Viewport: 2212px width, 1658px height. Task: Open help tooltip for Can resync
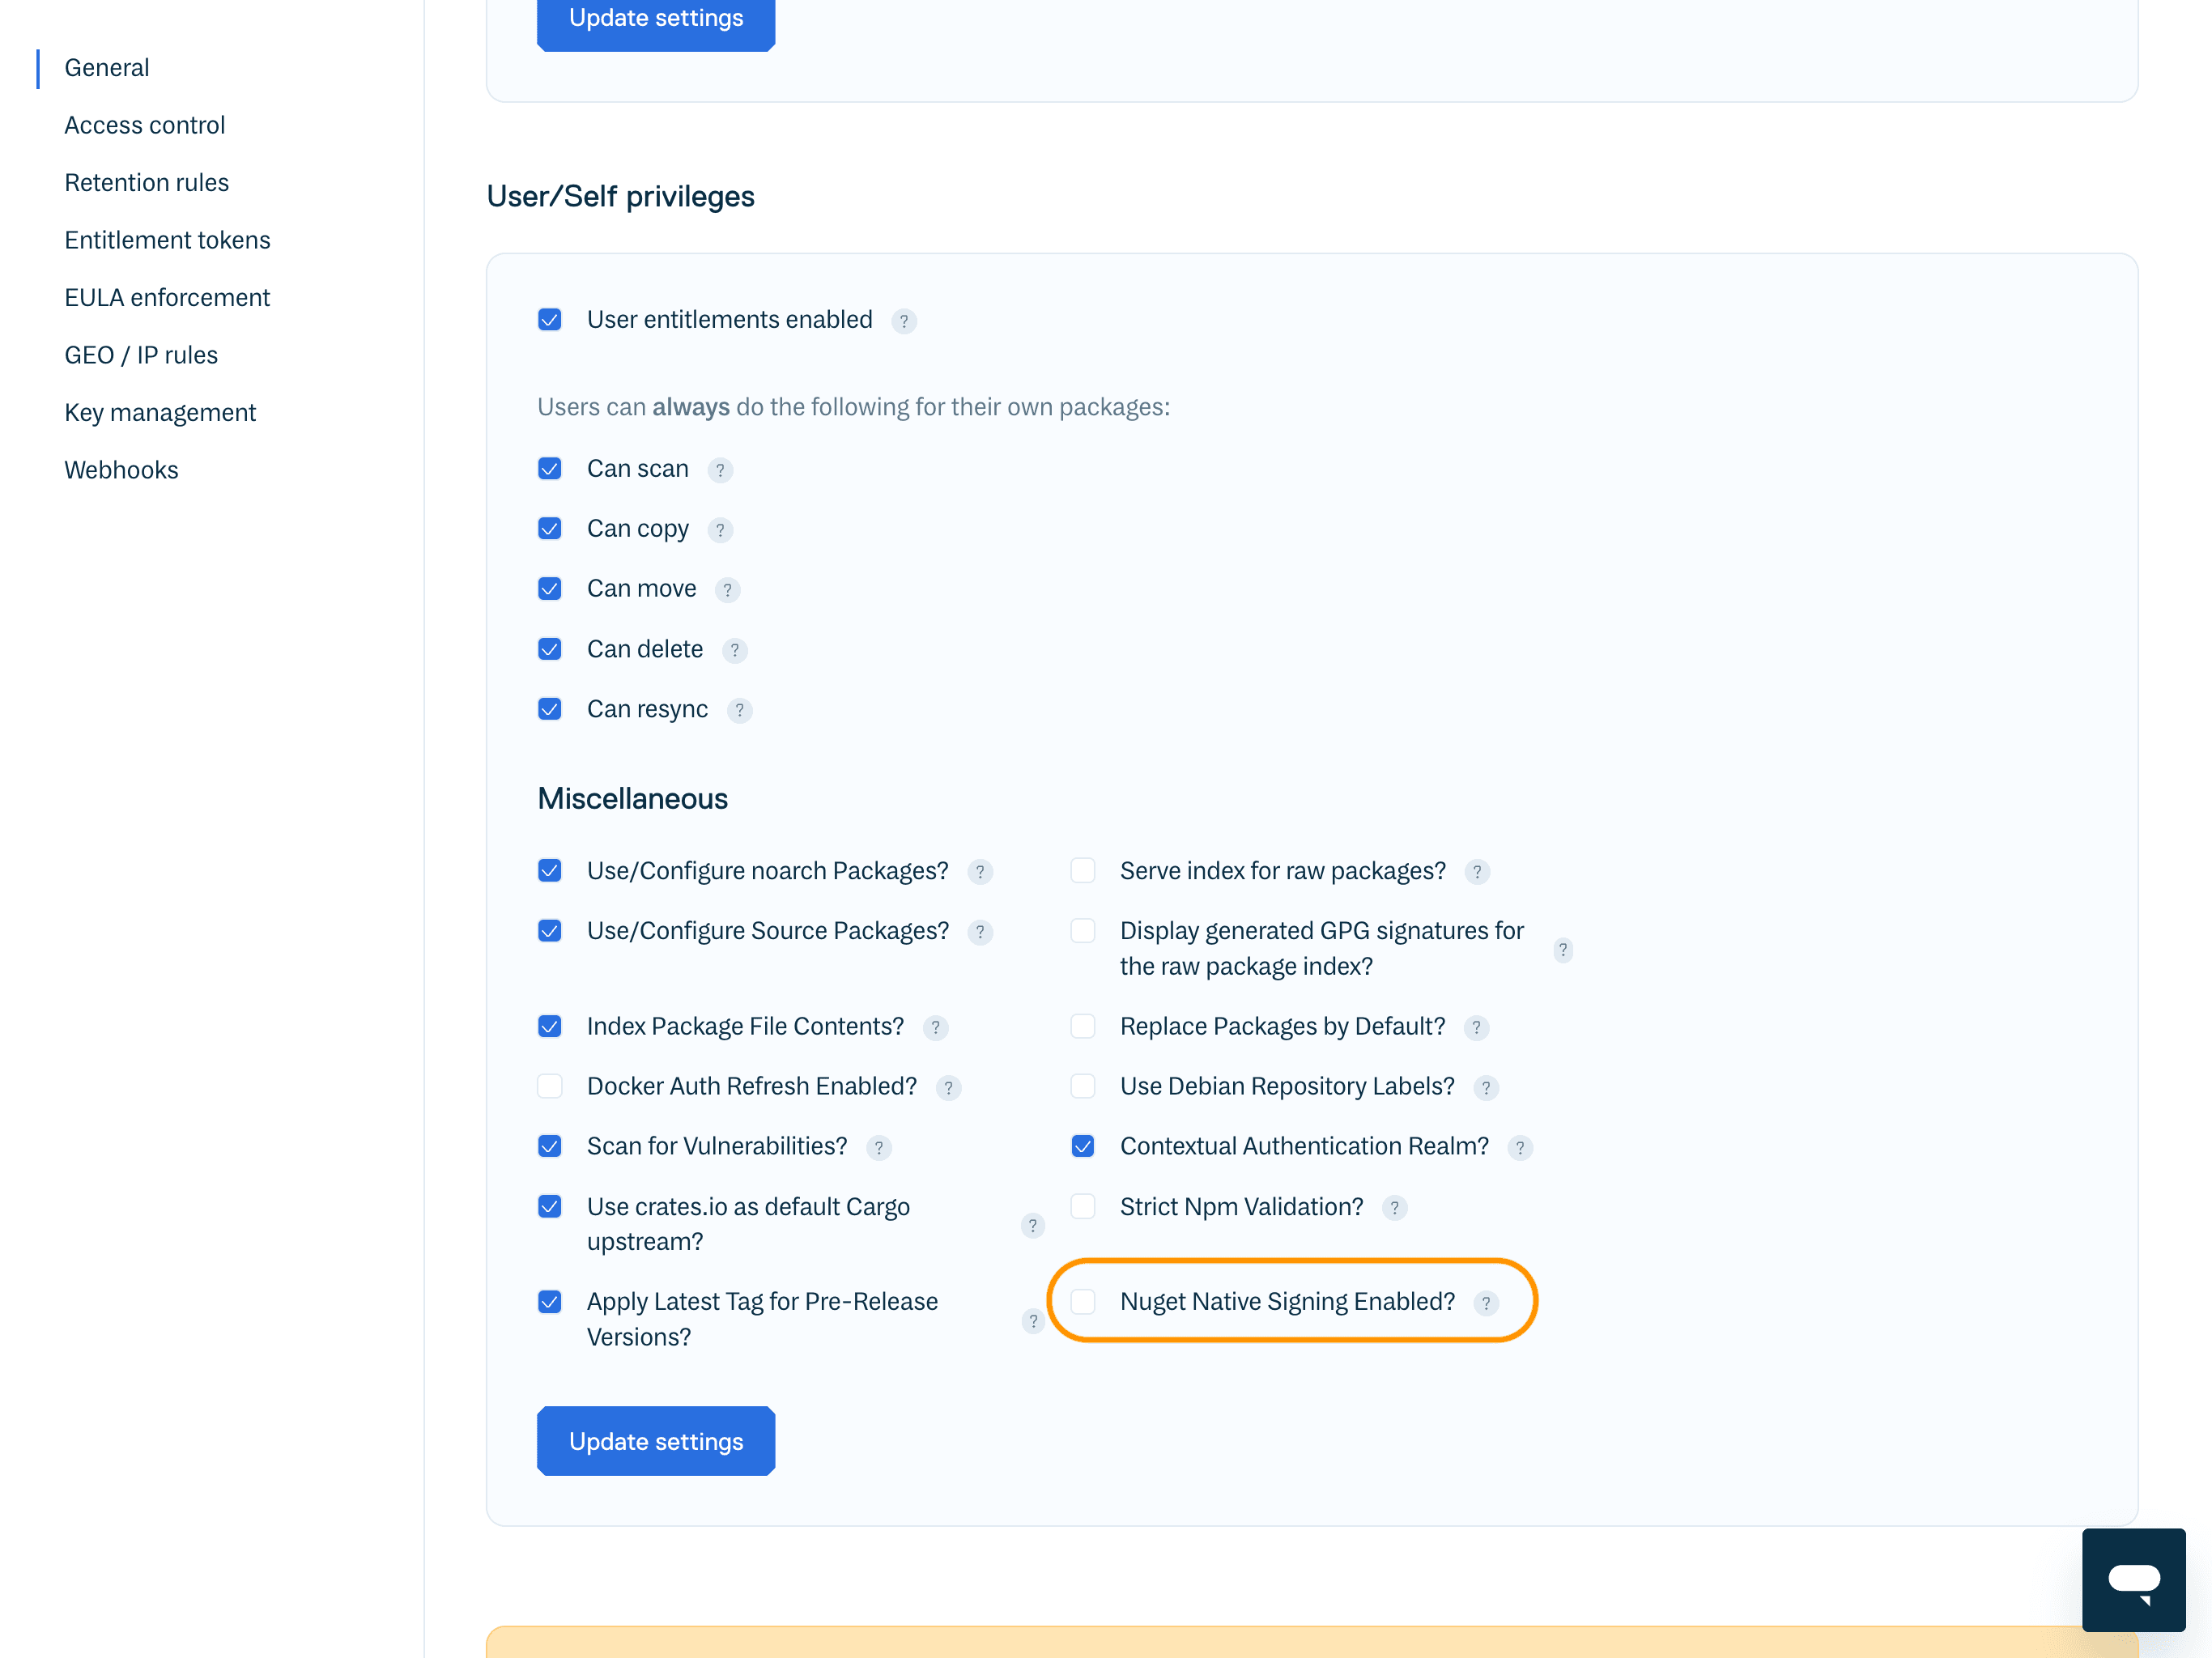tap(739, 710)
